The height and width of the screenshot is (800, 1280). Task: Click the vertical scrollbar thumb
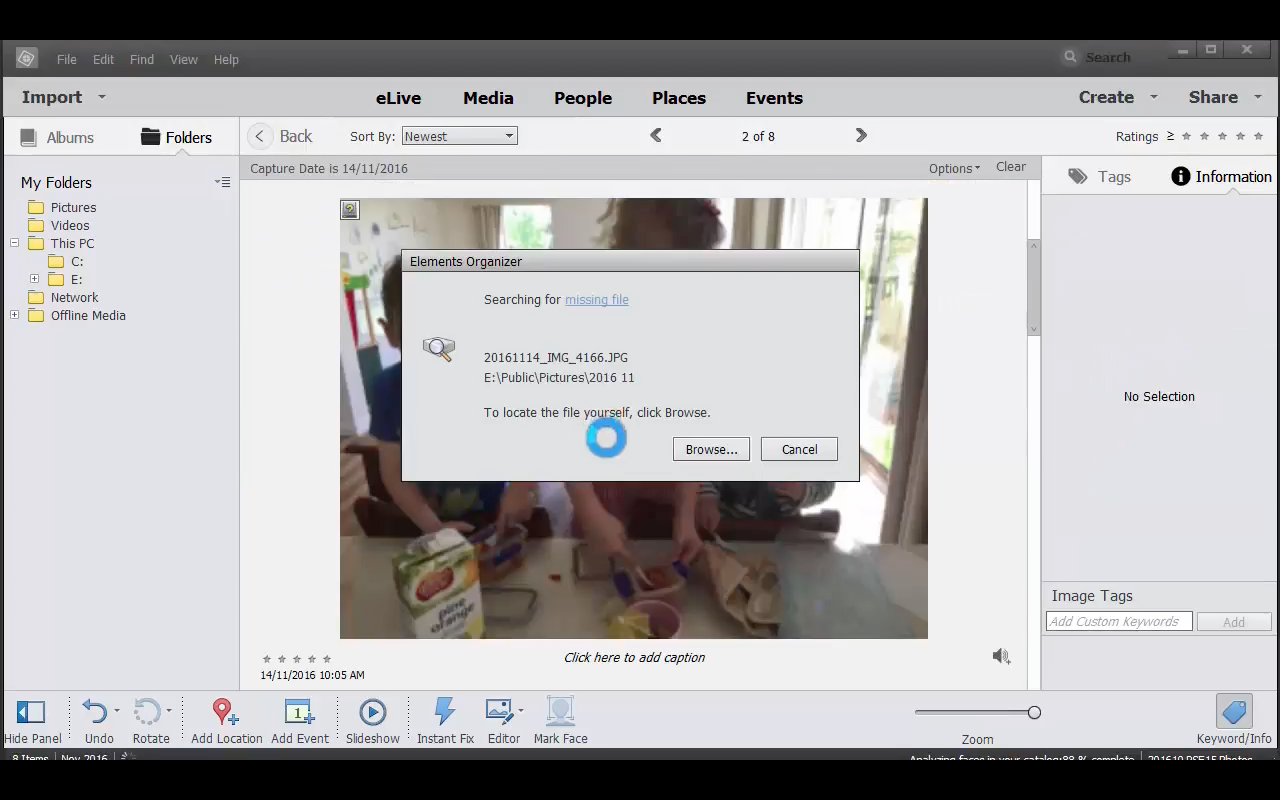(1033, 288)
